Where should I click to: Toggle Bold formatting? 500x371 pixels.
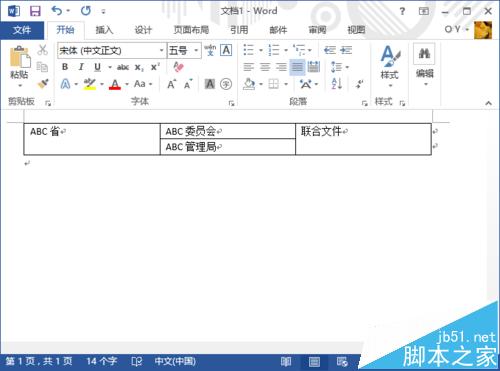(x=65, y=67)
